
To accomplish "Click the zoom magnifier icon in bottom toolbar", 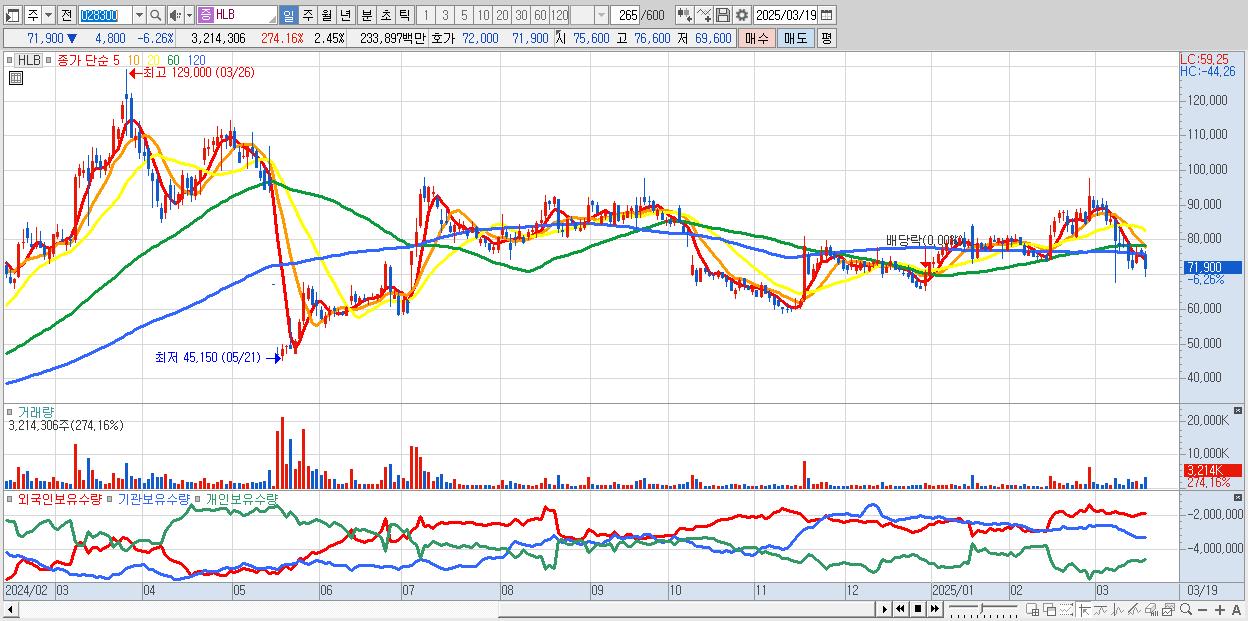I will [1186, 610].
